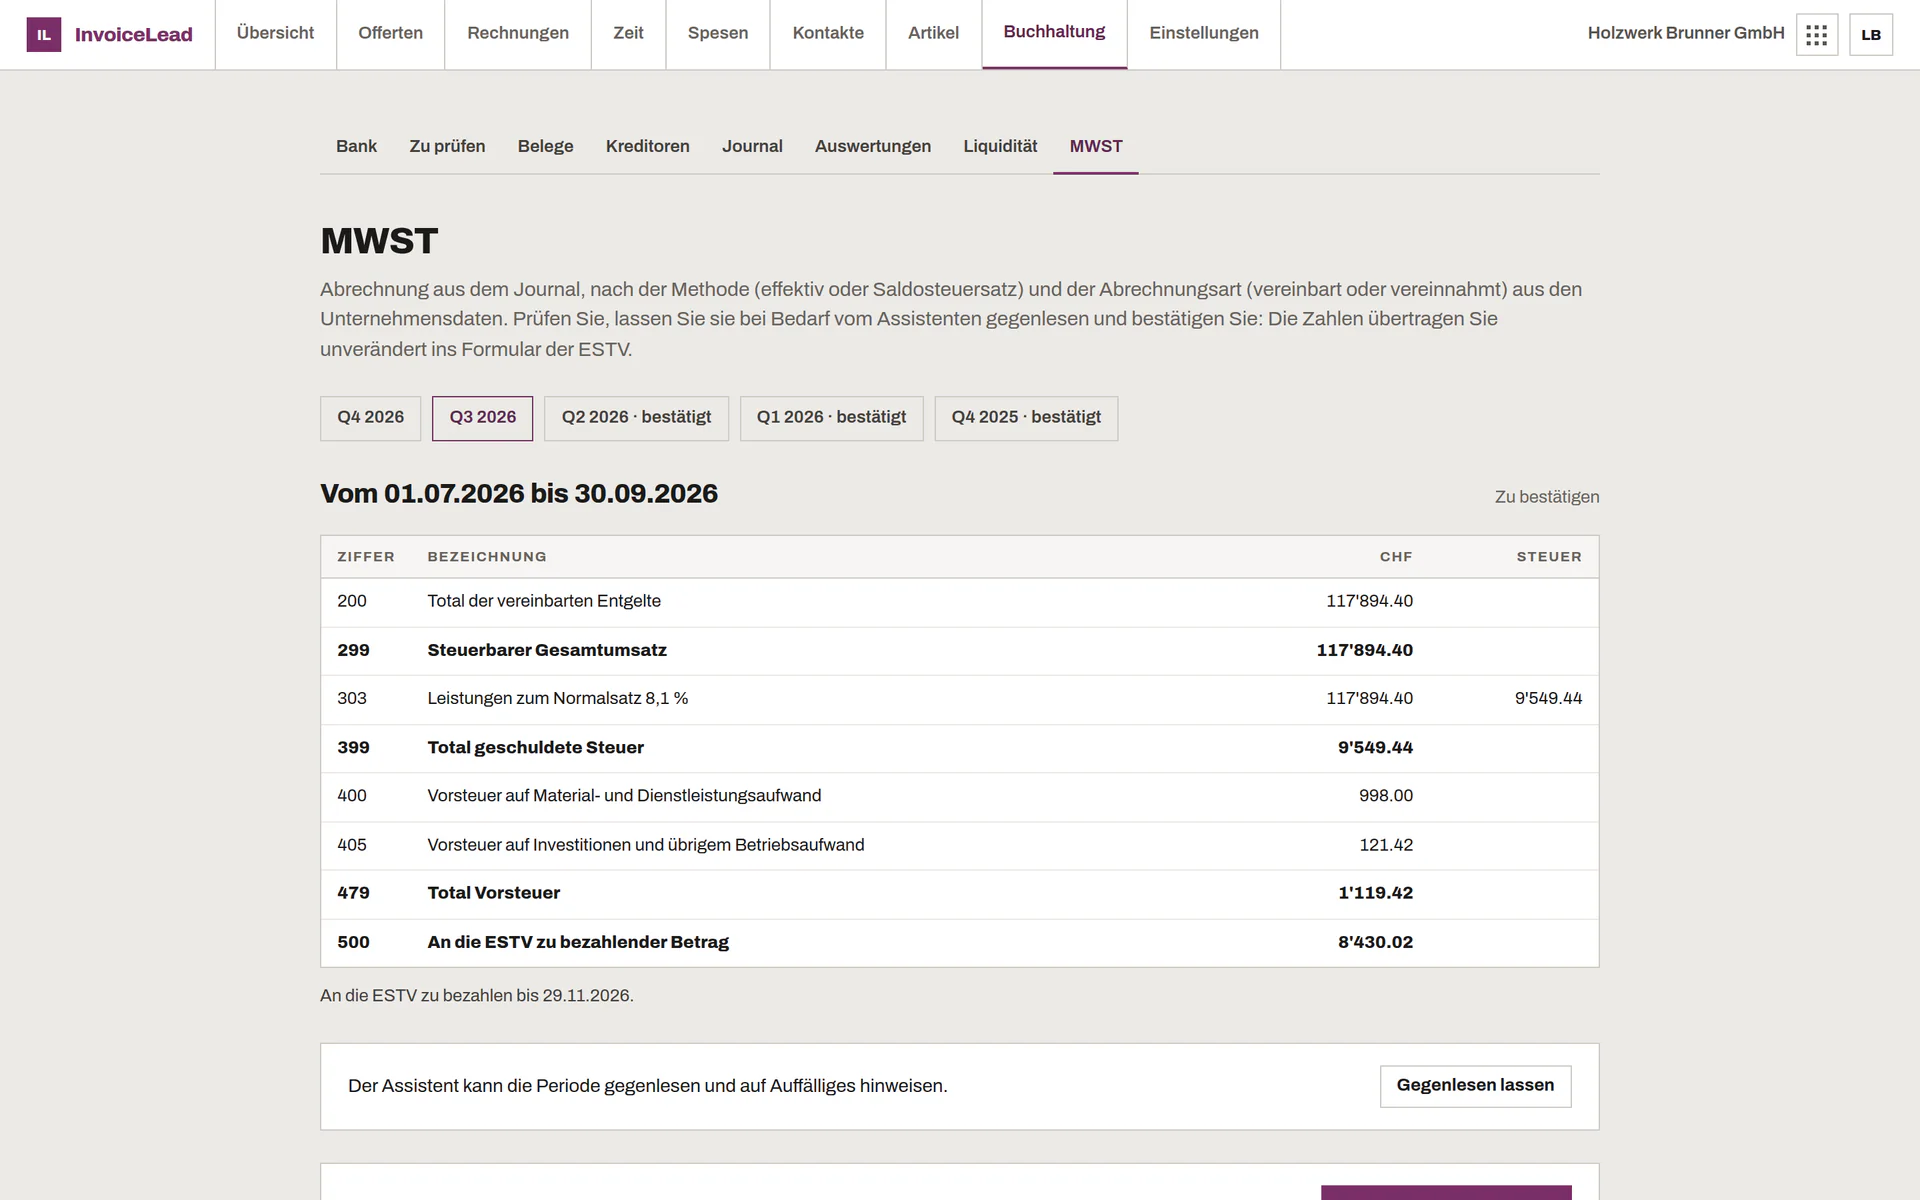Screen dimensions: 1920x1200
Task: Open the Artikel menu
Action: 933,33
